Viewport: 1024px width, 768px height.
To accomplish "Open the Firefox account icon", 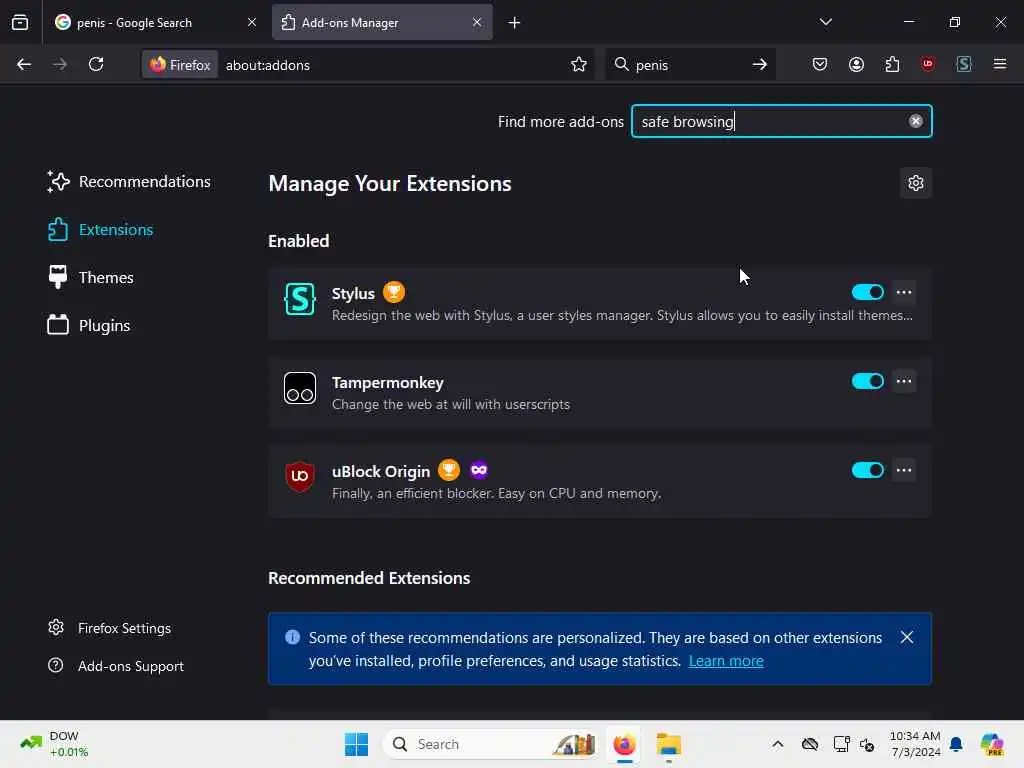I will coord(856,64).
